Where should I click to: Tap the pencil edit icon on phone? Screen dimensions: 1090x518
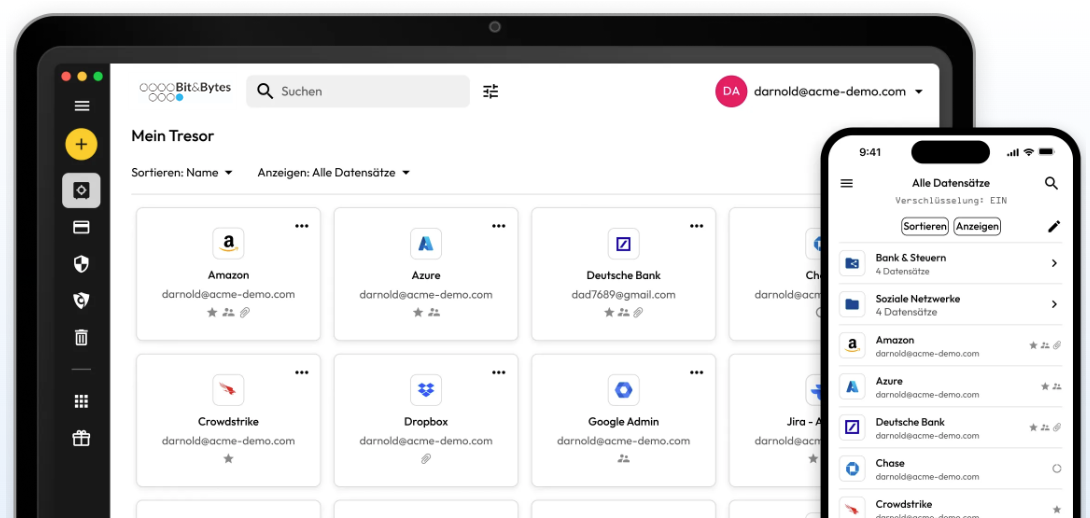pyautogui.click(x=1054, y=226)
